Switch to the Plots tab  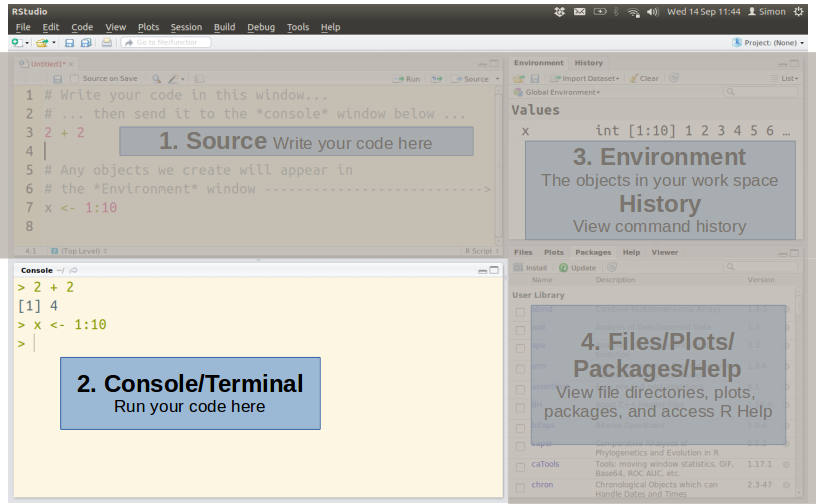[x=554, y=252]
